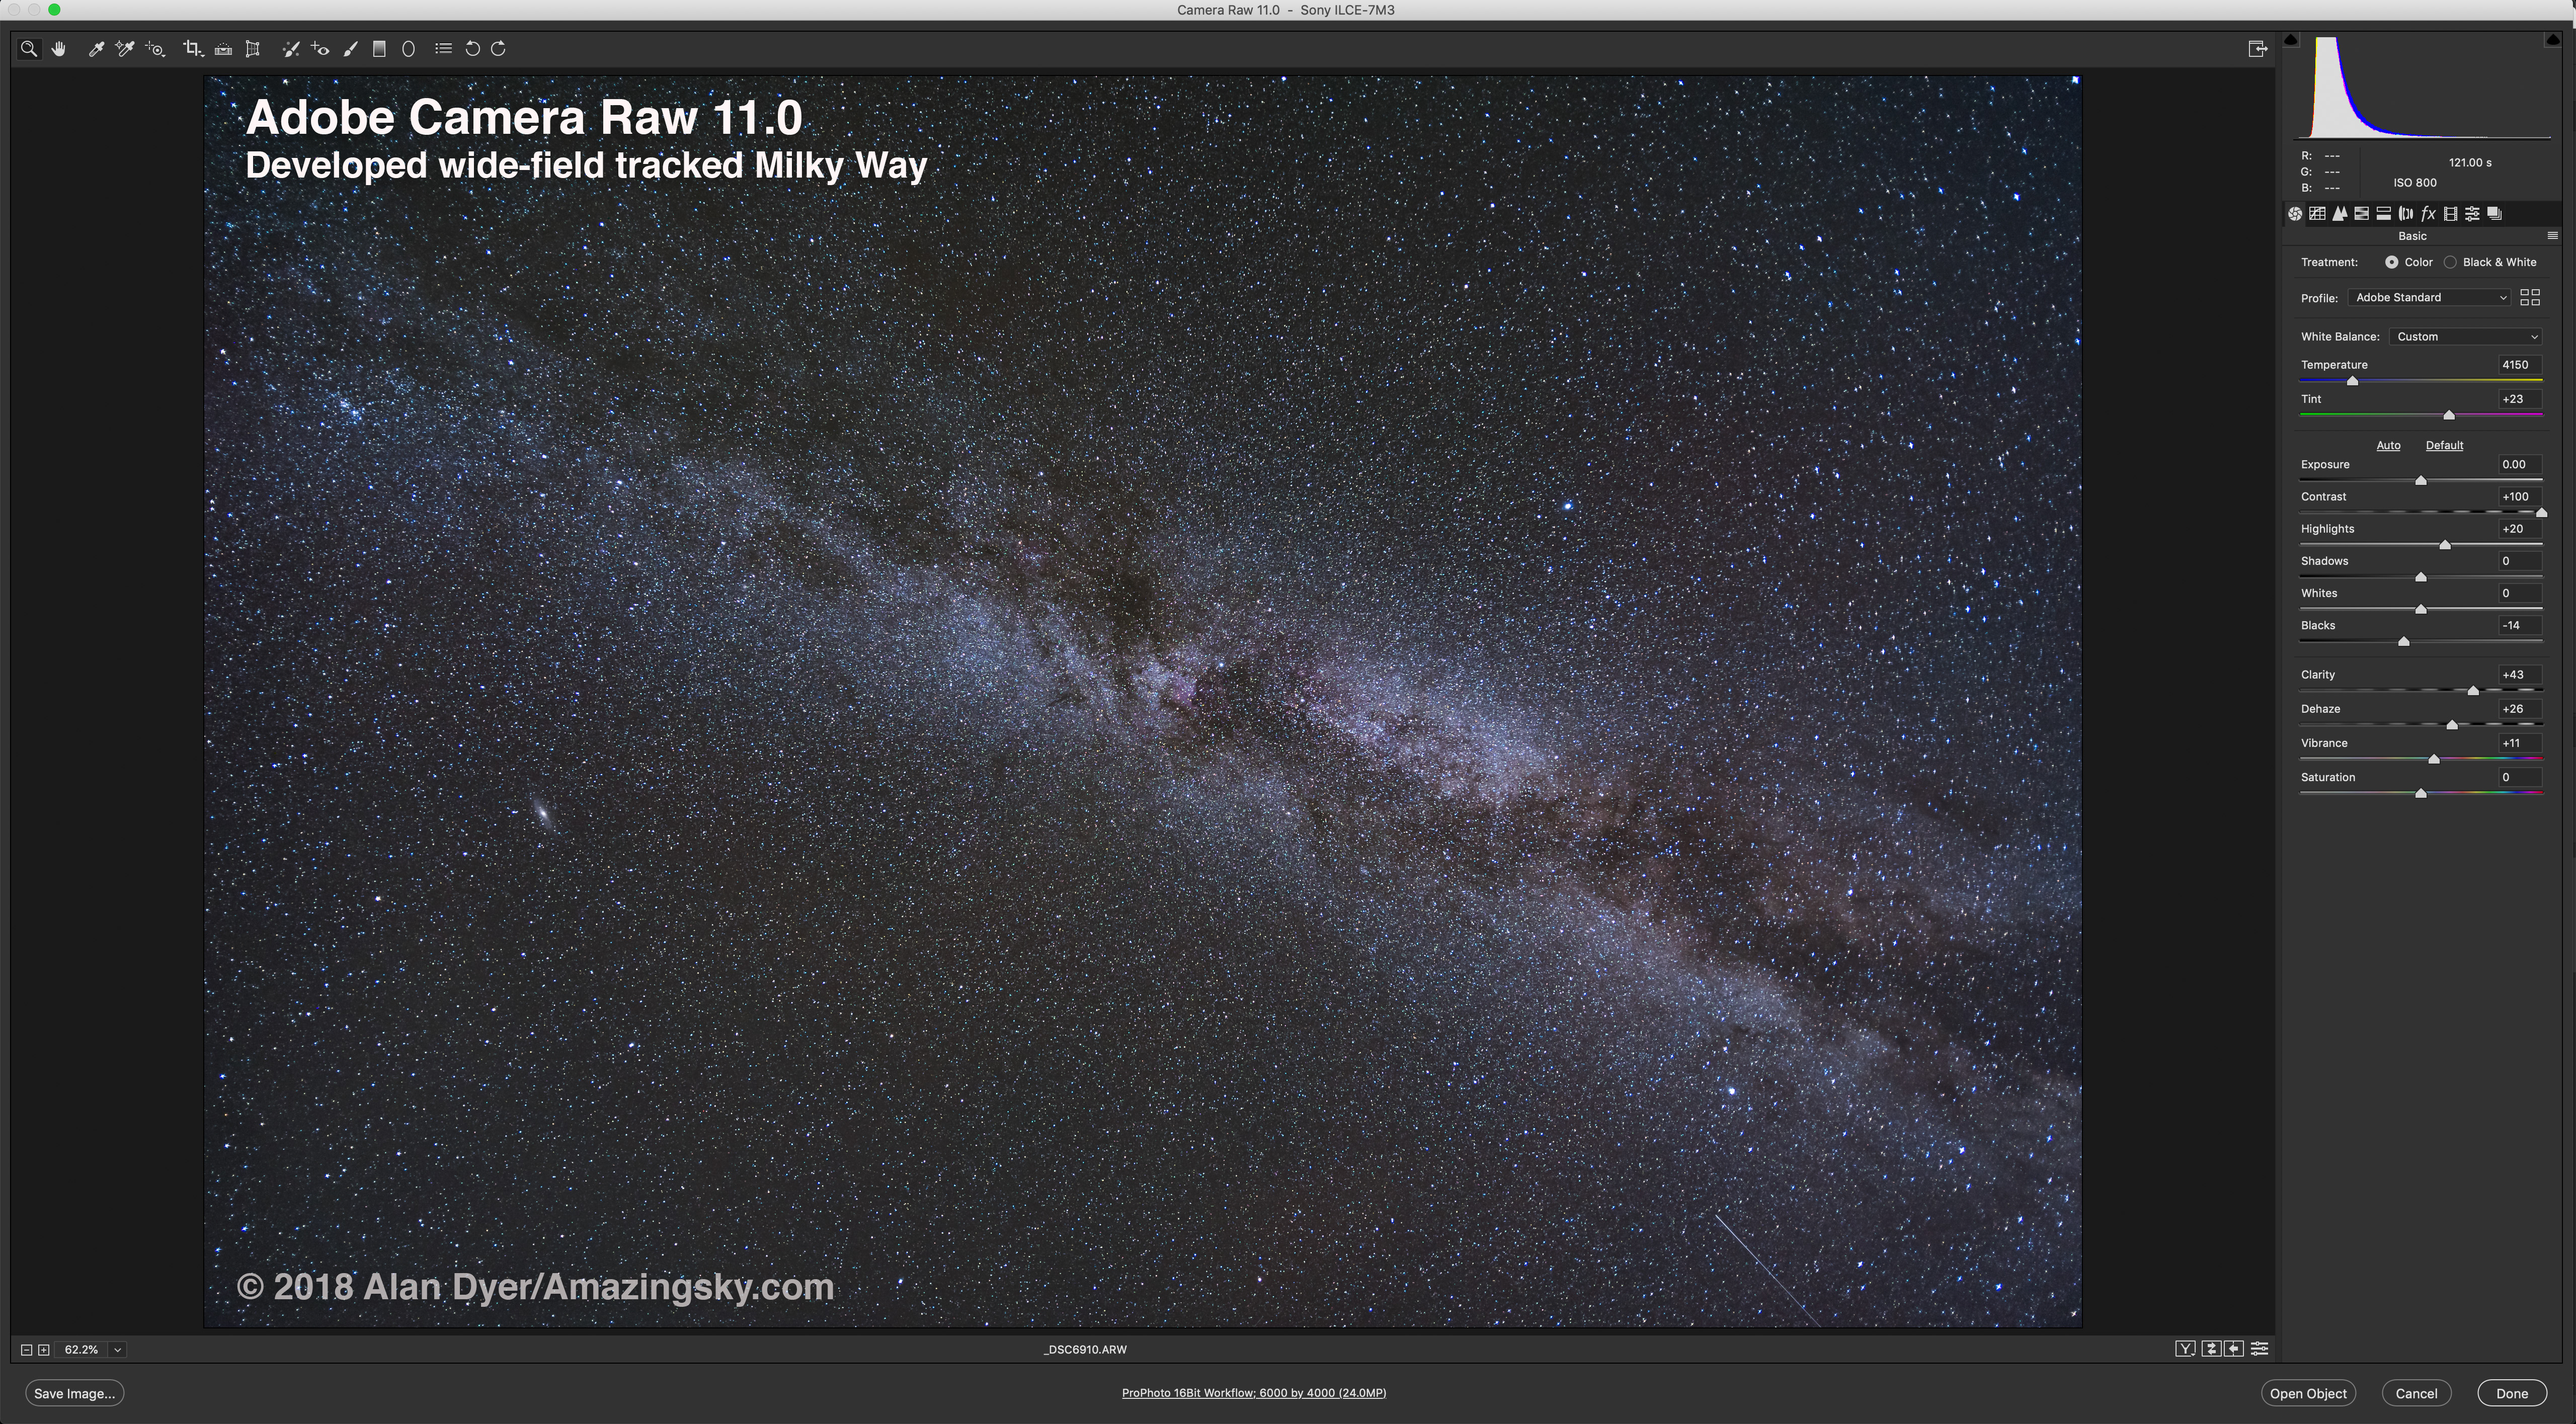Activate the Spot Removal brush tool

tap(290, 49)
